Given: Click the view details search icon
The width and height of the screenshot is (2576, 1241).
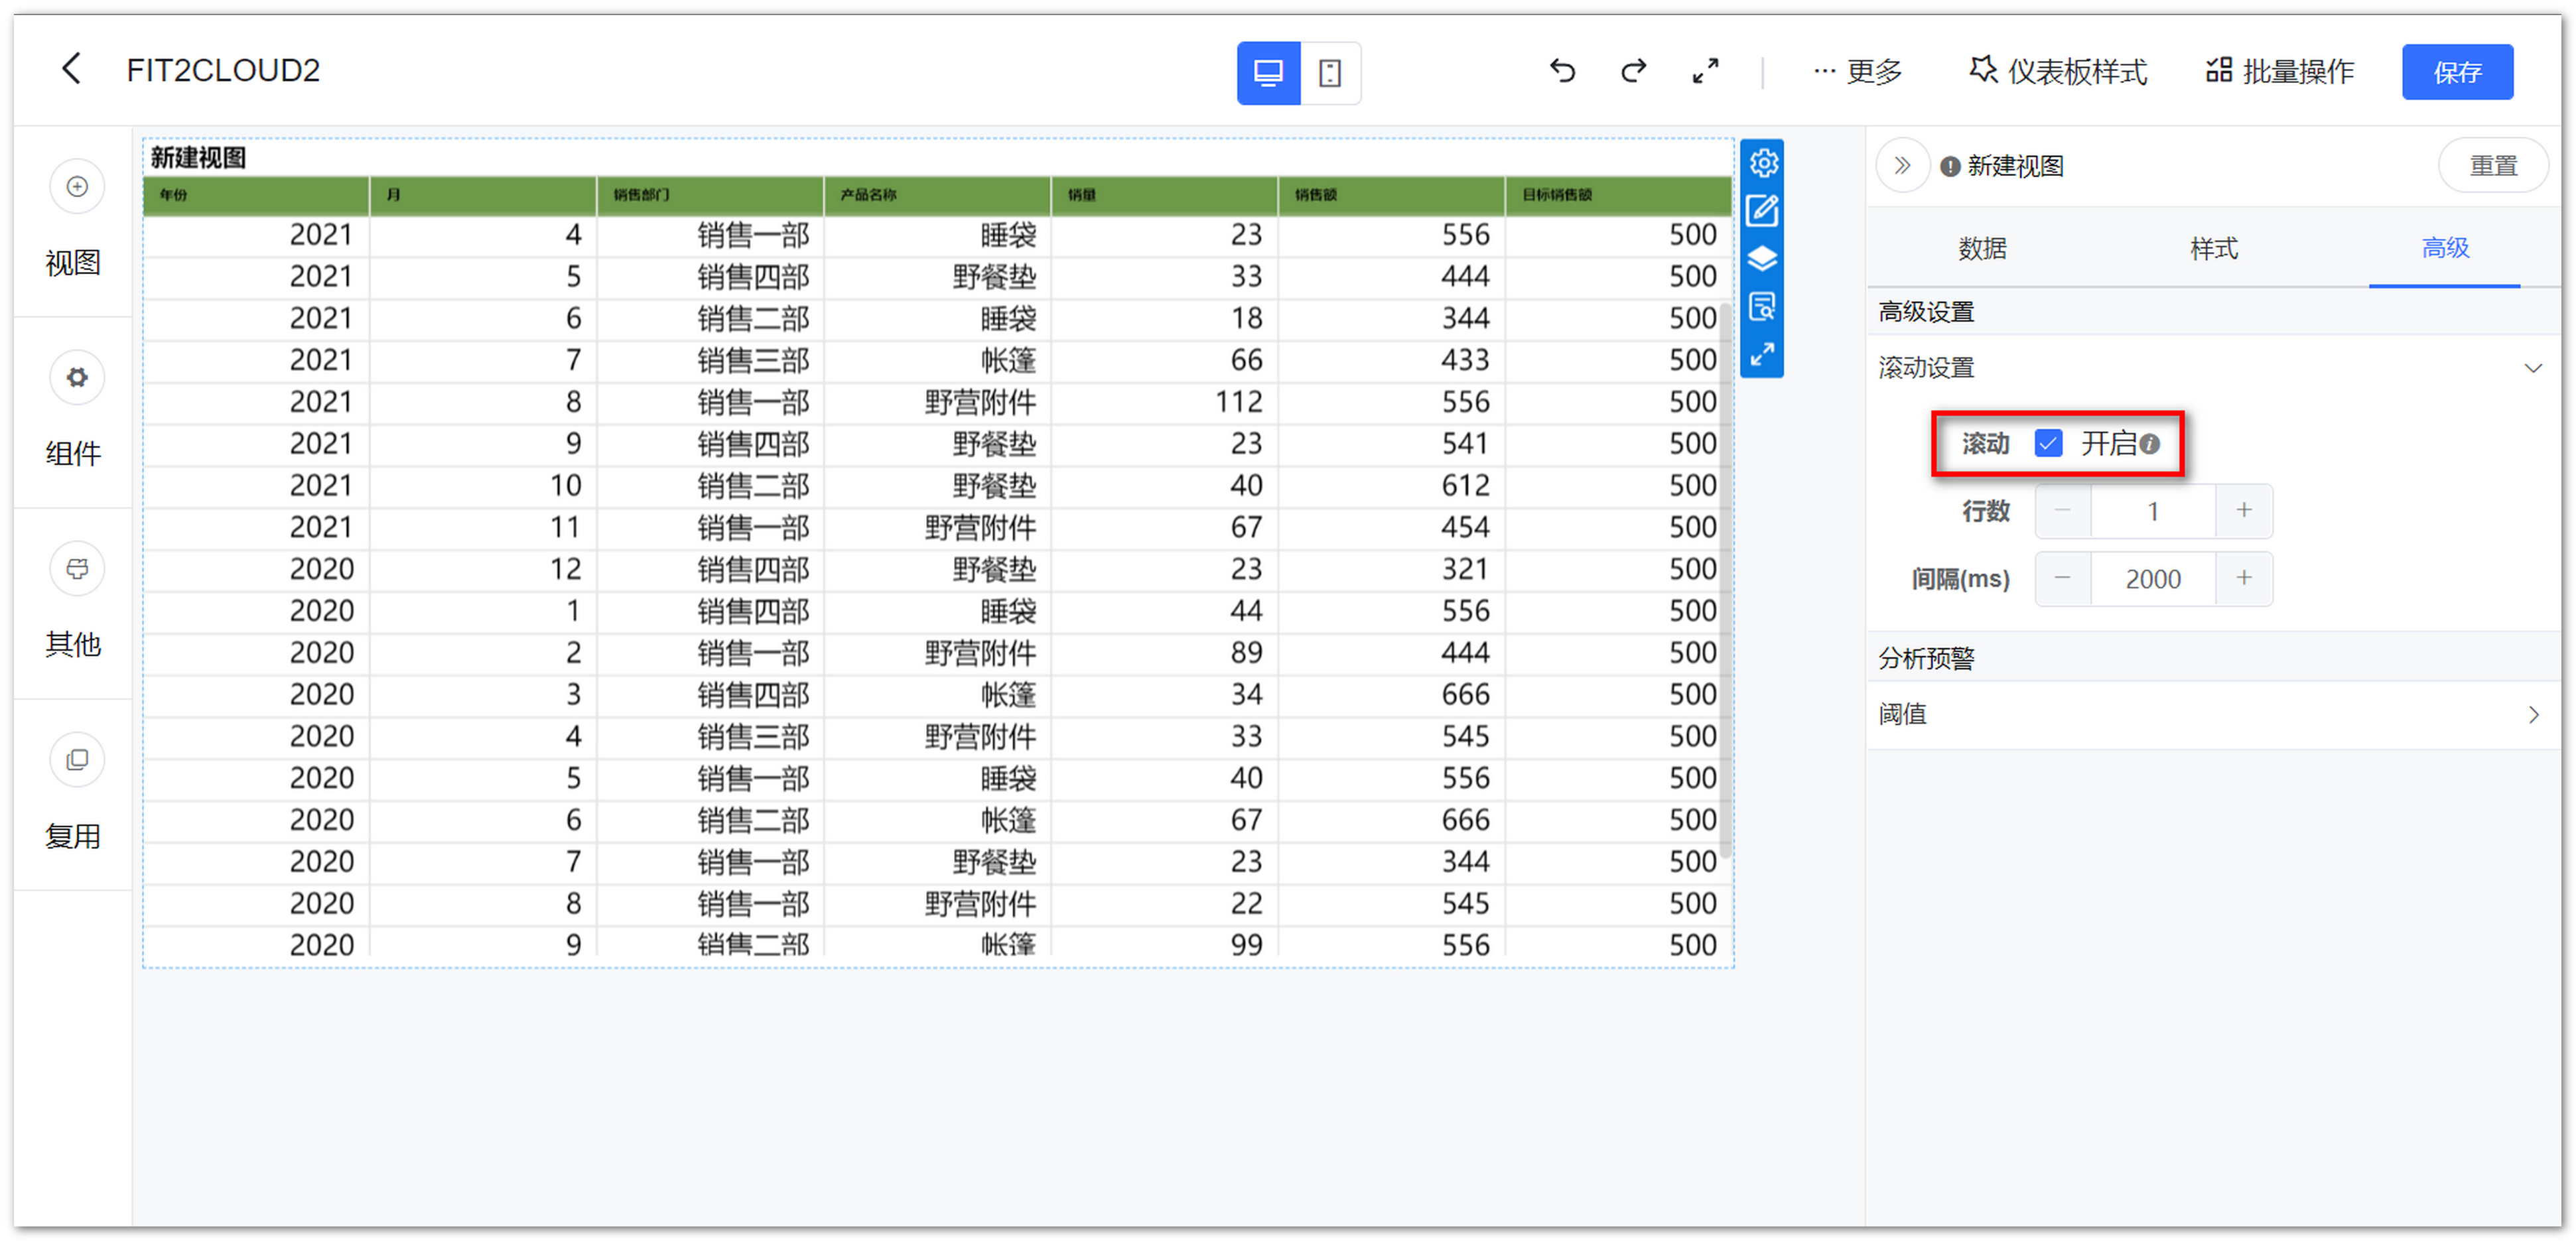Looking at the screenshot, I should [1762, 307].
